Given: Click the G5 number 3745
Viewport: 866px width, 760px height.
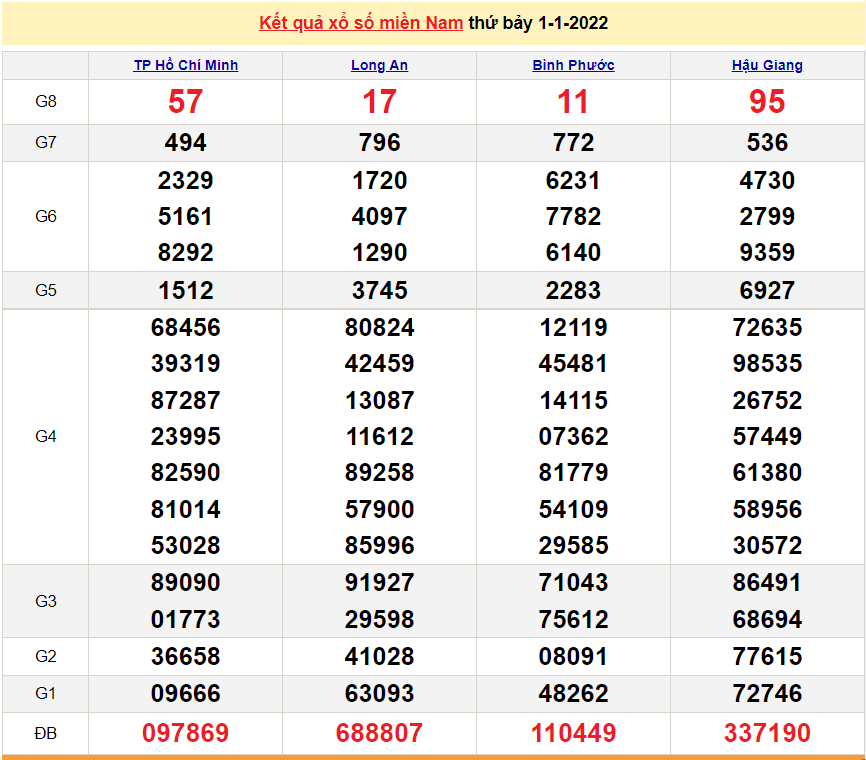Looking at the screenshot, I should click(379, 291).
